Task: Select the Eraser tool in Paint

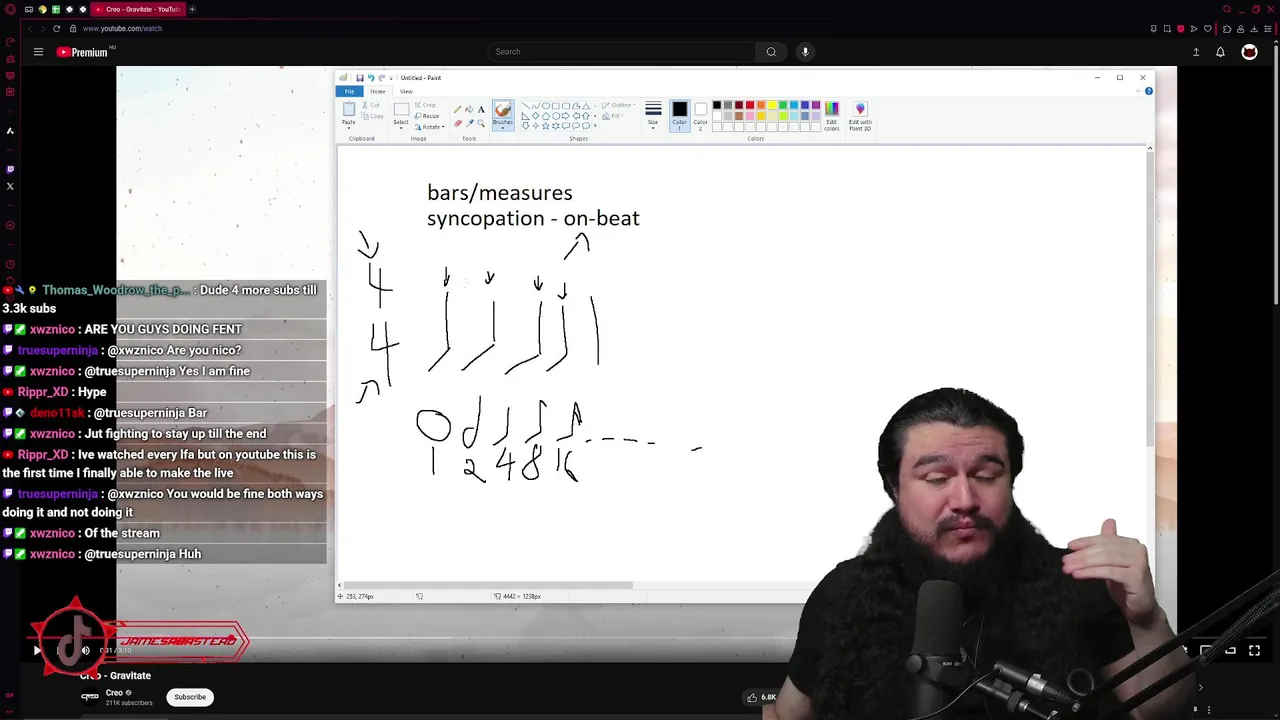Action: tap(458, 123)
